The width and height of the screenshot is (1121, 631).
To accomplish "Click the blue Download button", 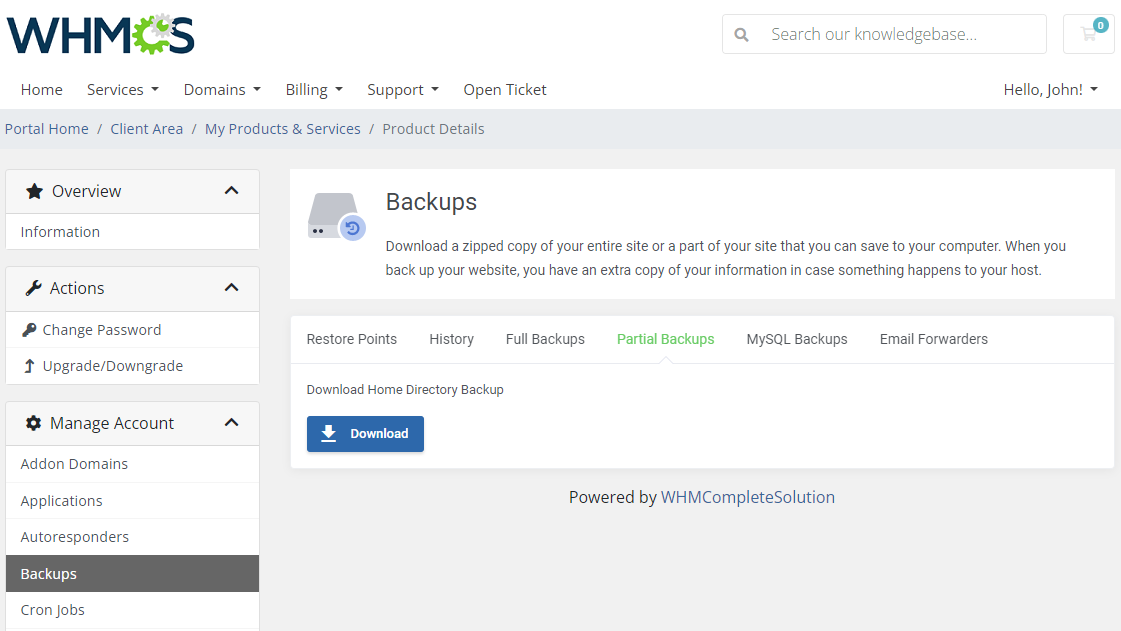I will pyautogui.click(x=365, y=434).
